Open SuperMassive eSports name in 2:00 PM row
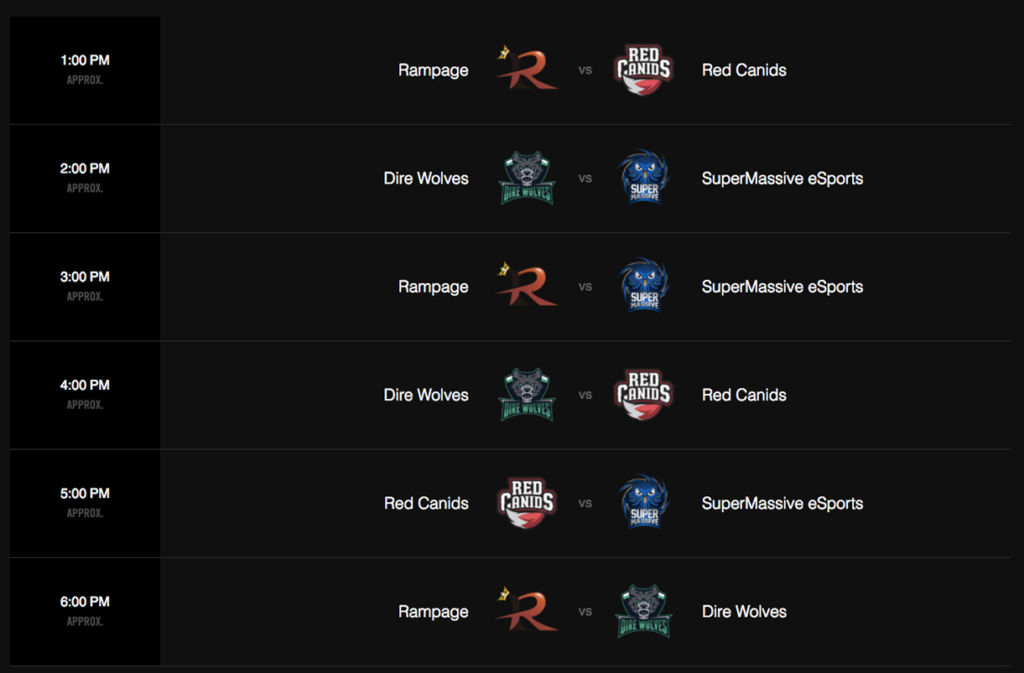Viewport: 1024px width, 673px height. [x=782, y=178]
